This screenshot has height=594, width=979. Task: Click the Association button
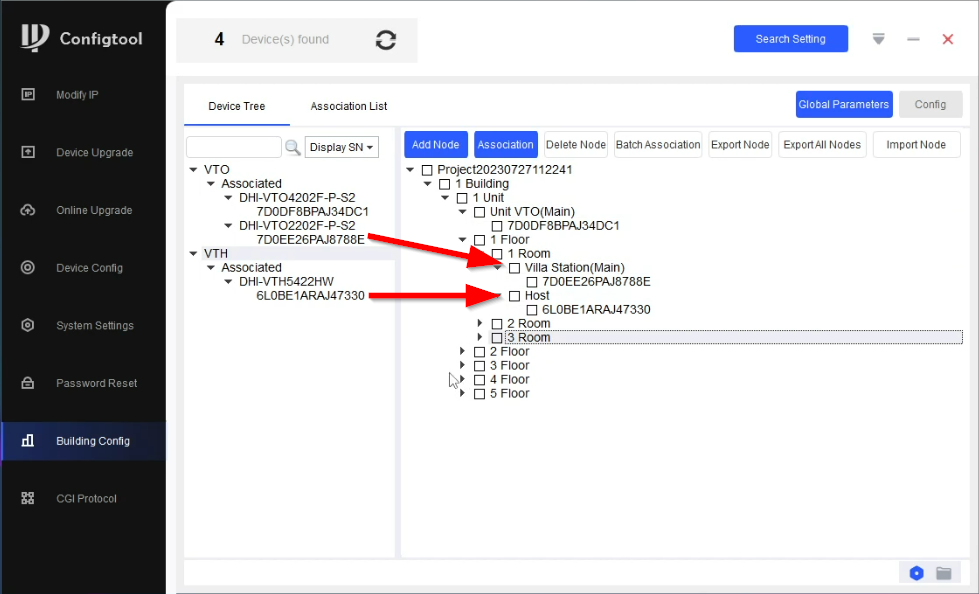click(506, 144)
